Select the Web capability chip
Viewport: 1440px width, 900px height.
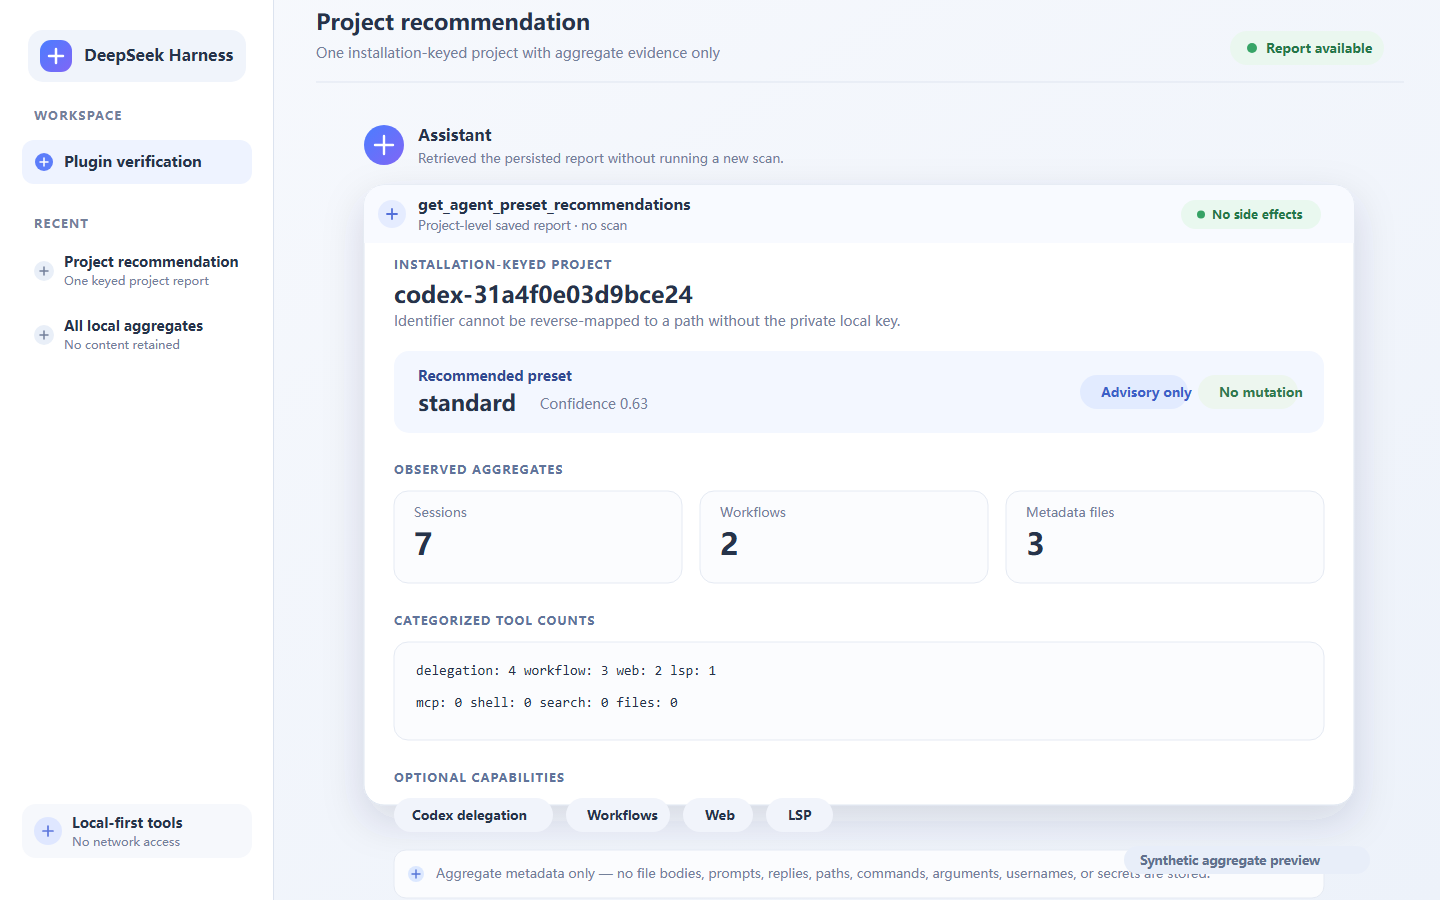click(720, 815)
